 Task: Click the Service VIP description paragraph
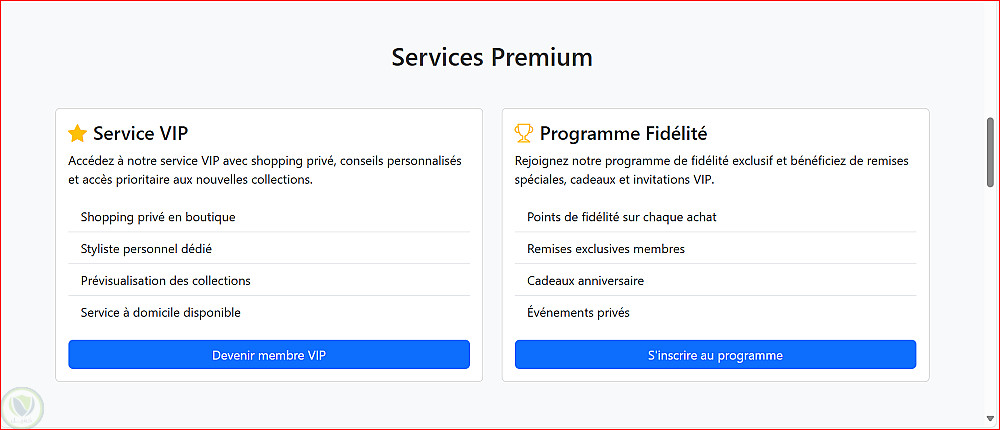pos(265,170)
